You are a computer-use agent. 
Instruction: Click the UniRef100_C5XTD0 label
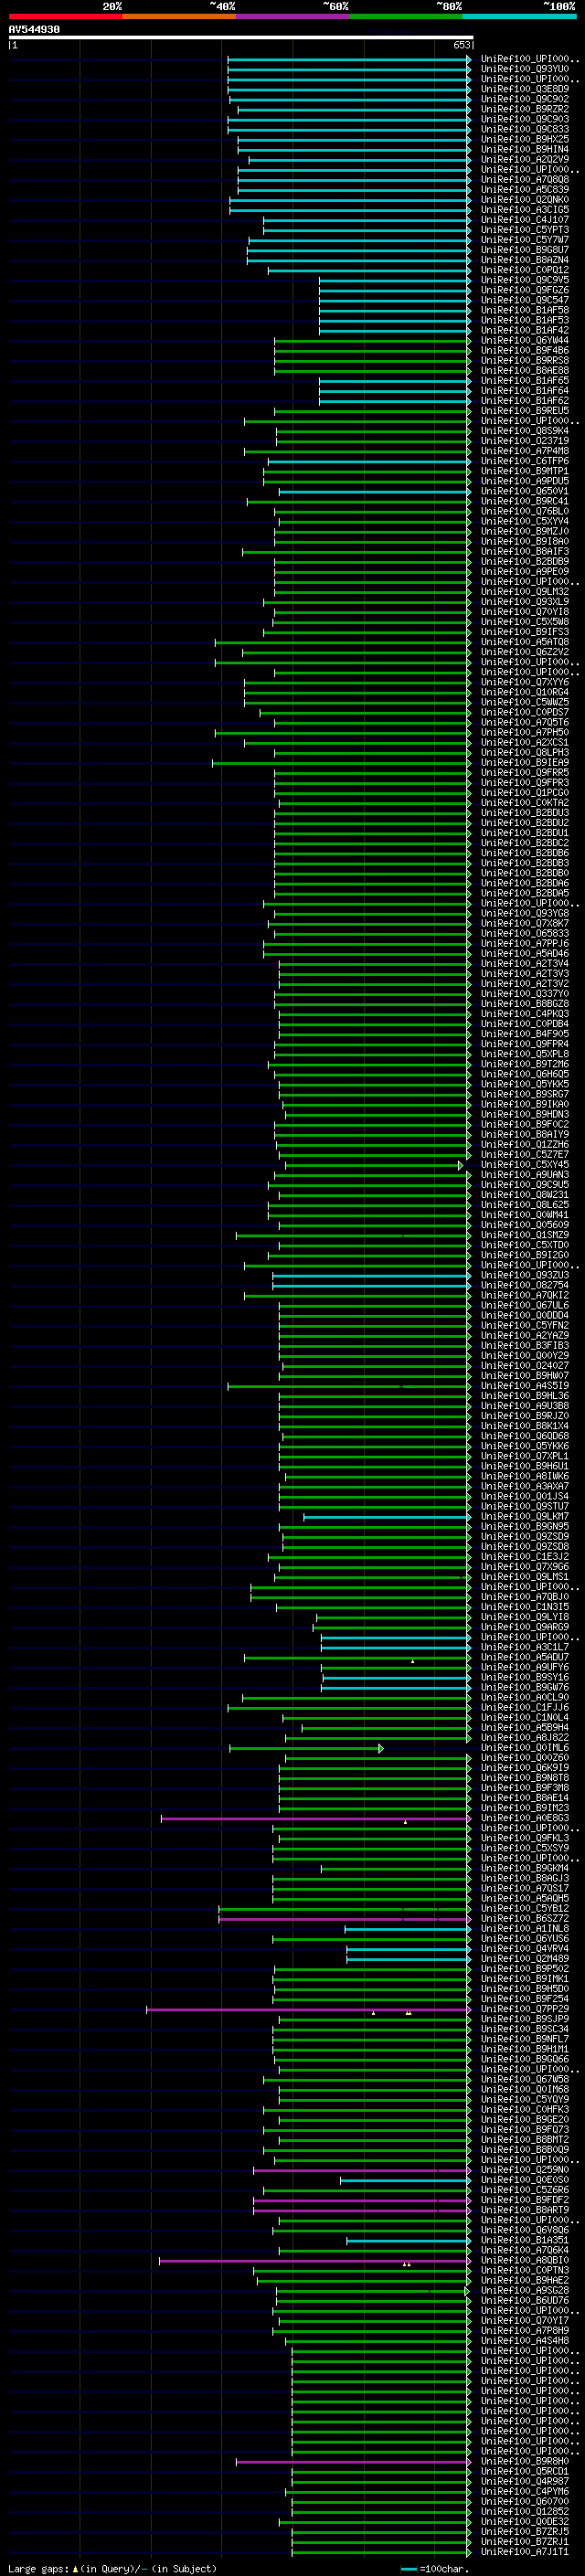[525, 1245]
